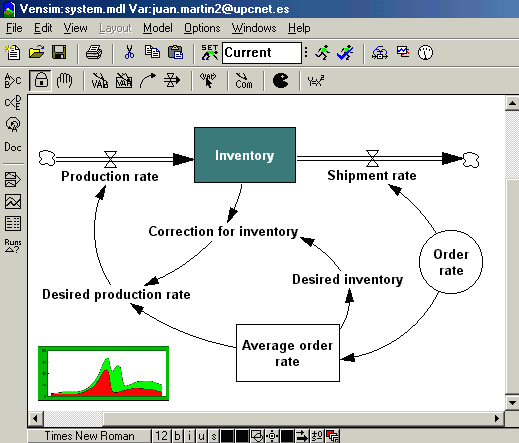Print the sketch with printer icon
This screenshot has width=519, height=443.
click(x=94, y=53)
